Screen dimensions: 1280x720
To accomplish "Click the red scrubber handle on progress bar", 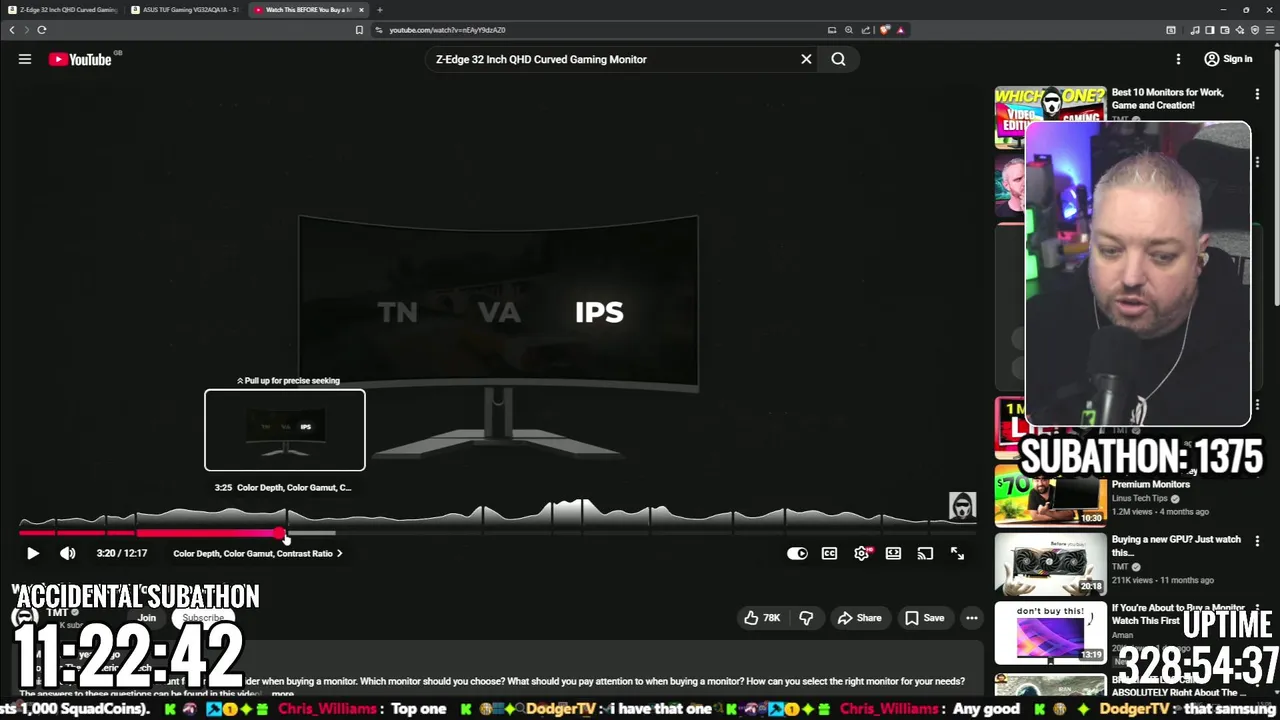I will pyautogui.click(x=281, y=533).
